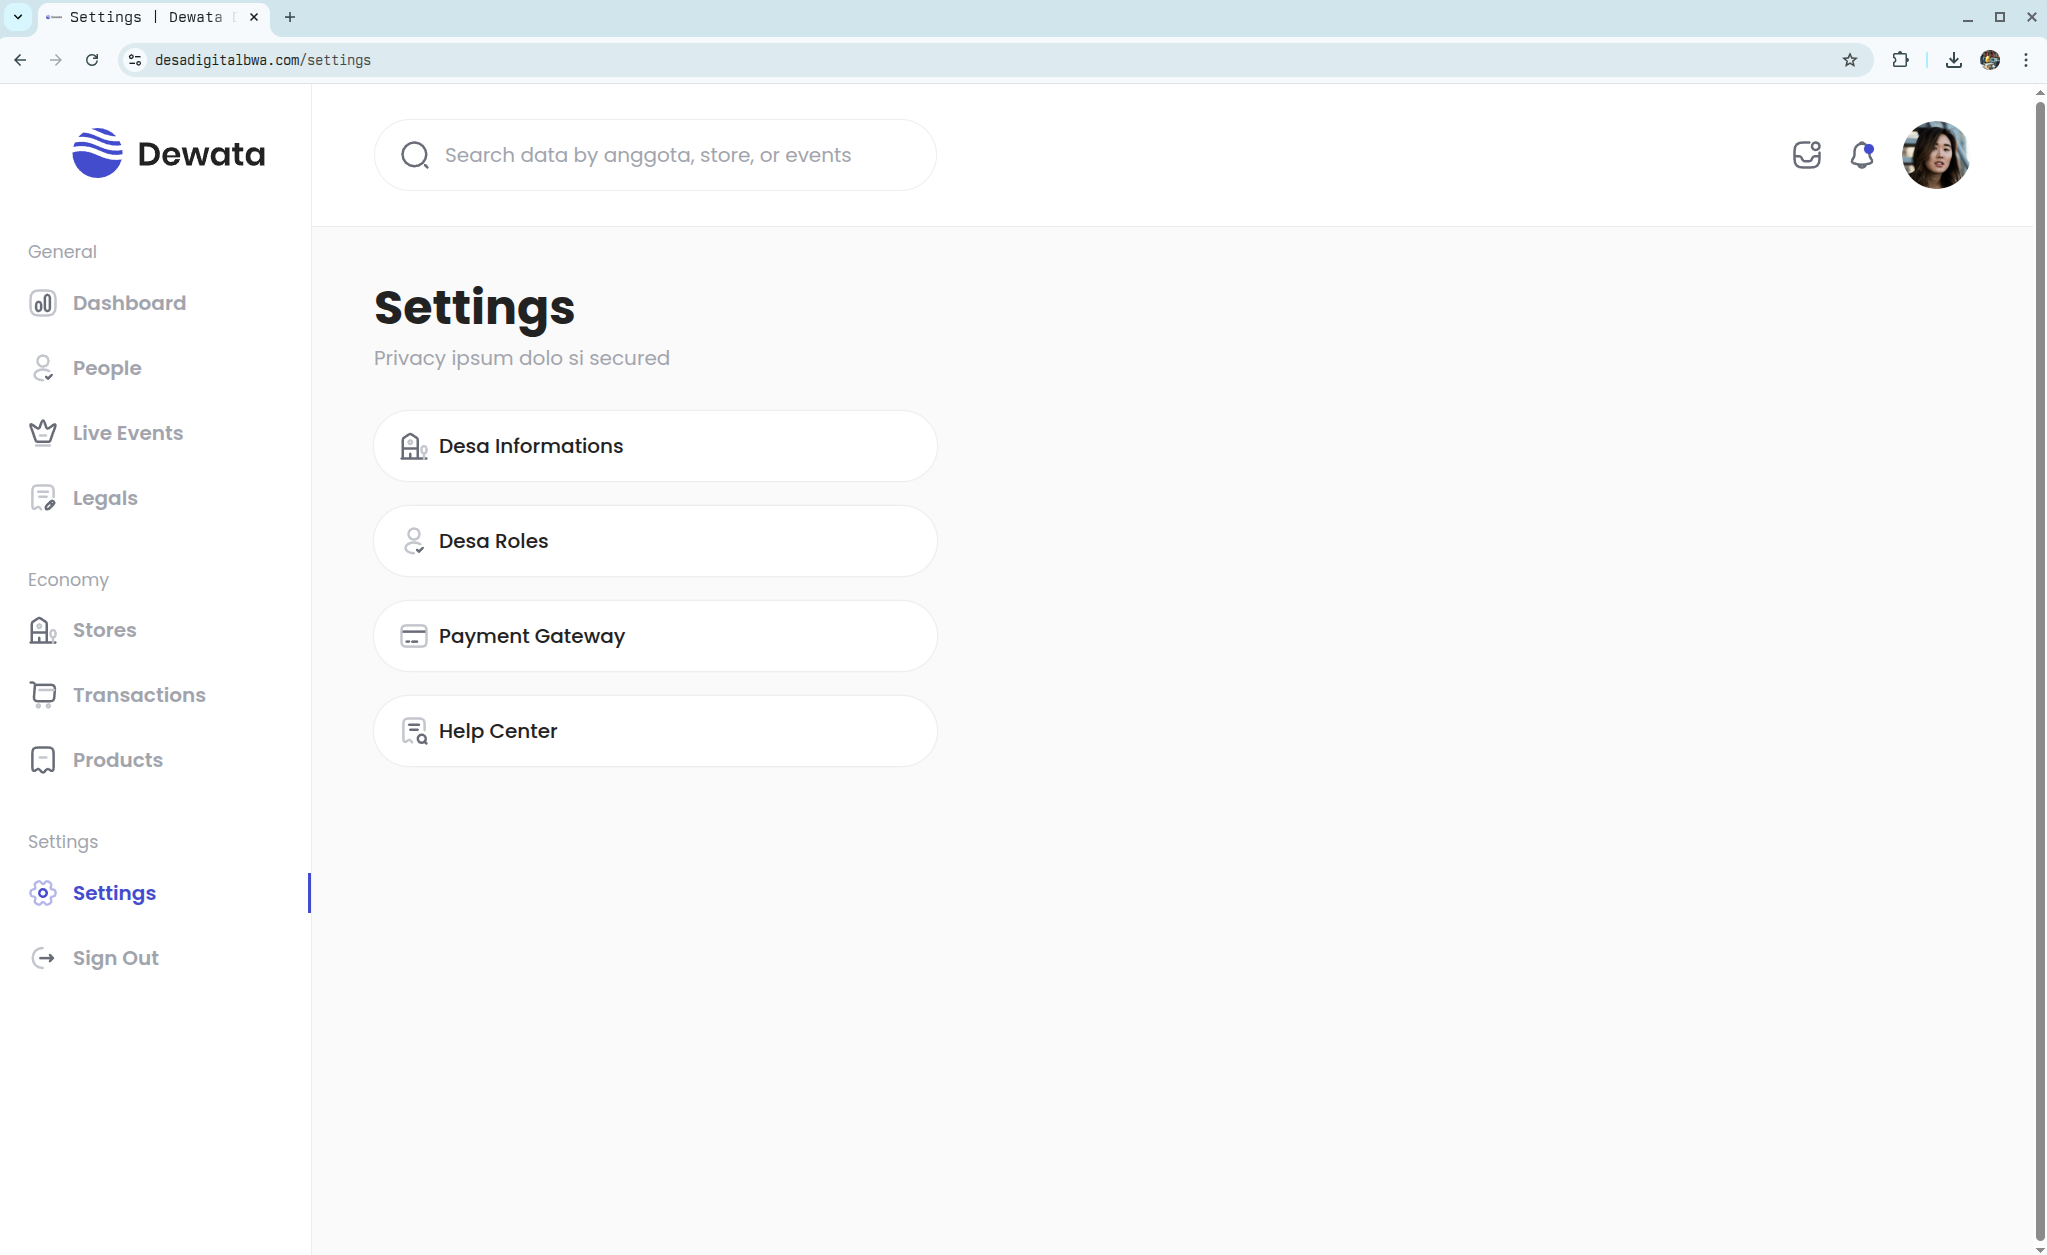
Task: Click the Sign Out arrow icon
Action: (43, 958)
